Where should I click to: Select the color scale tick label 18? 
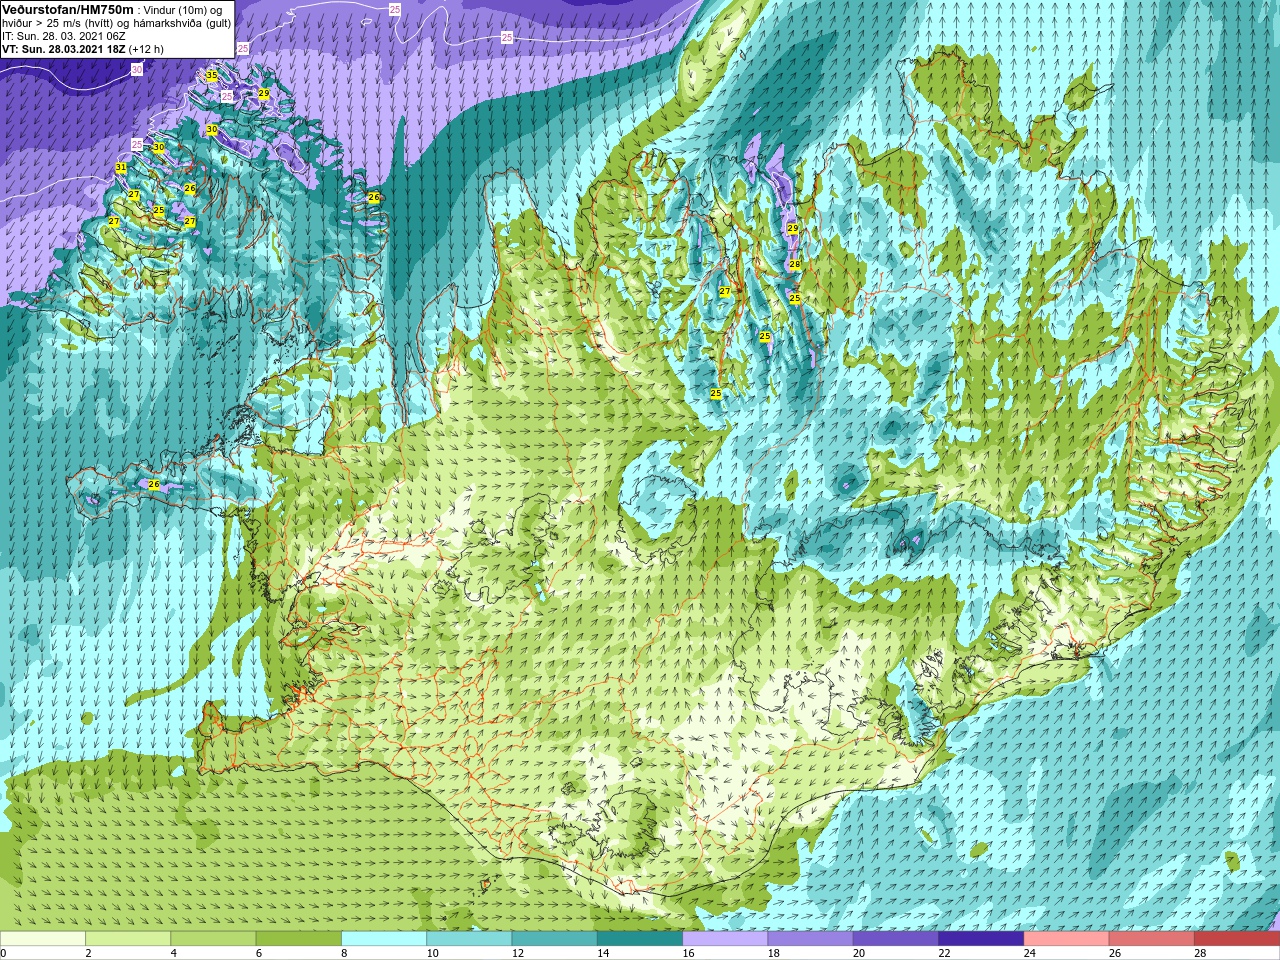[x=774, y=953]
